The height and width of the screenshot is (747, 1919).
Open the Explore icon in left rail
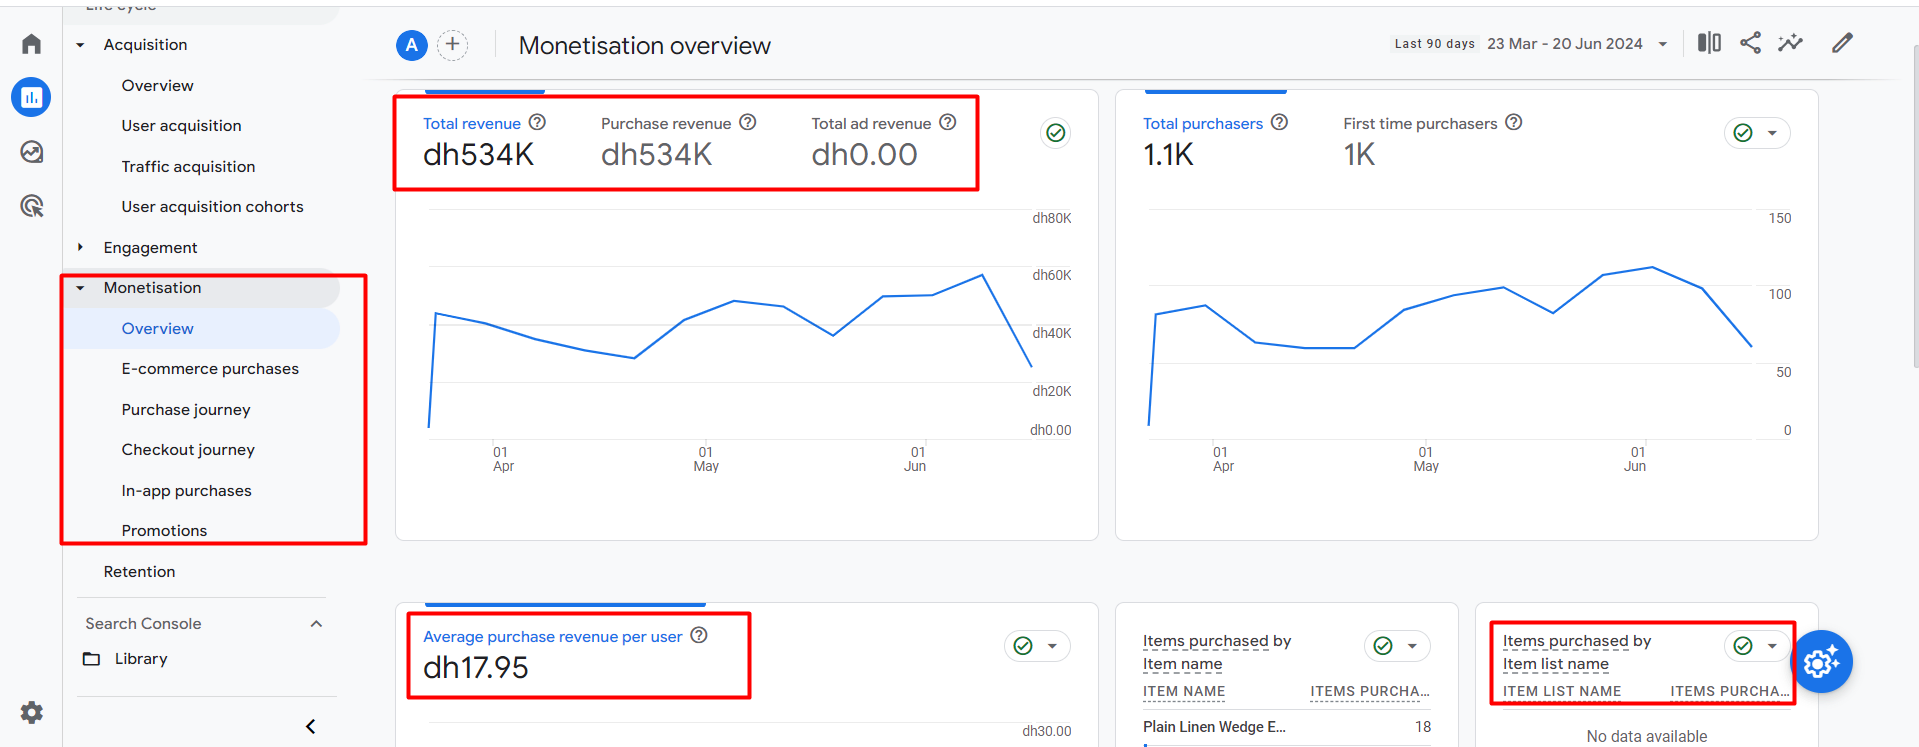coord(31,152)
